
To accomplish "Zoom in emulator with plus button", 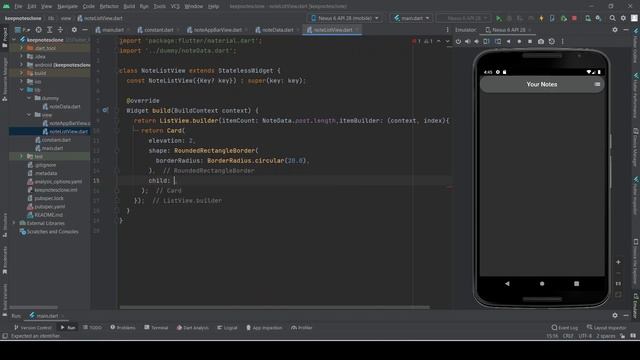I will pyautogui.click(x=618, y=262).
